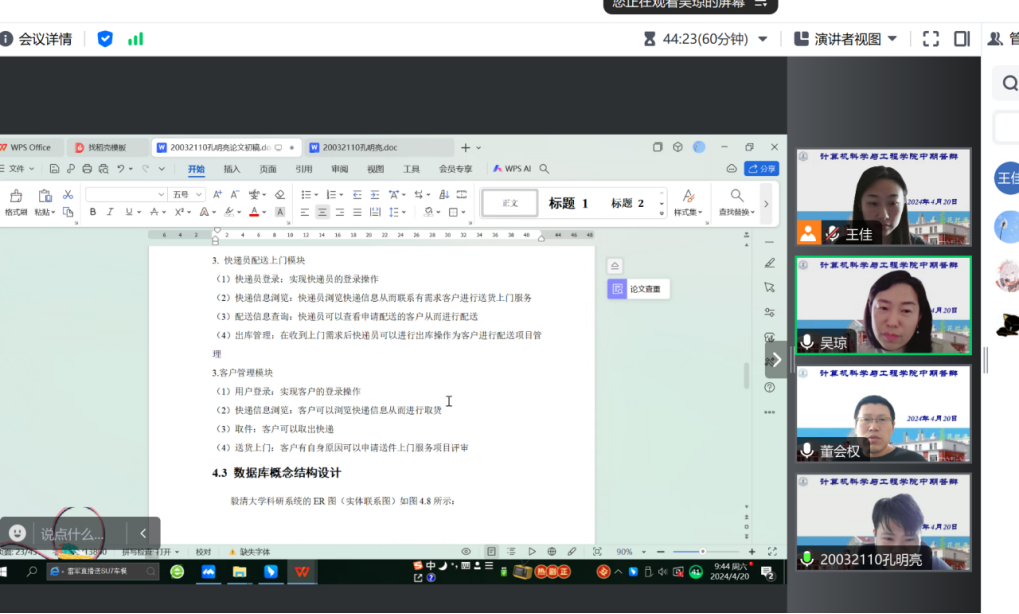Image resolution: width=1019 pixels, height=614 pixels.
Task: Expand the 44:23 meeting timer dropdown
Action: [x=763, y=39]
